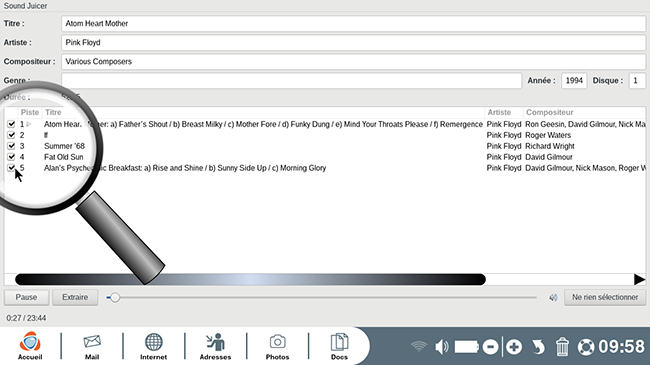650x365 pixels.
Task: Click the speaker volume icon in taskbar
Action: pos(441,347)
